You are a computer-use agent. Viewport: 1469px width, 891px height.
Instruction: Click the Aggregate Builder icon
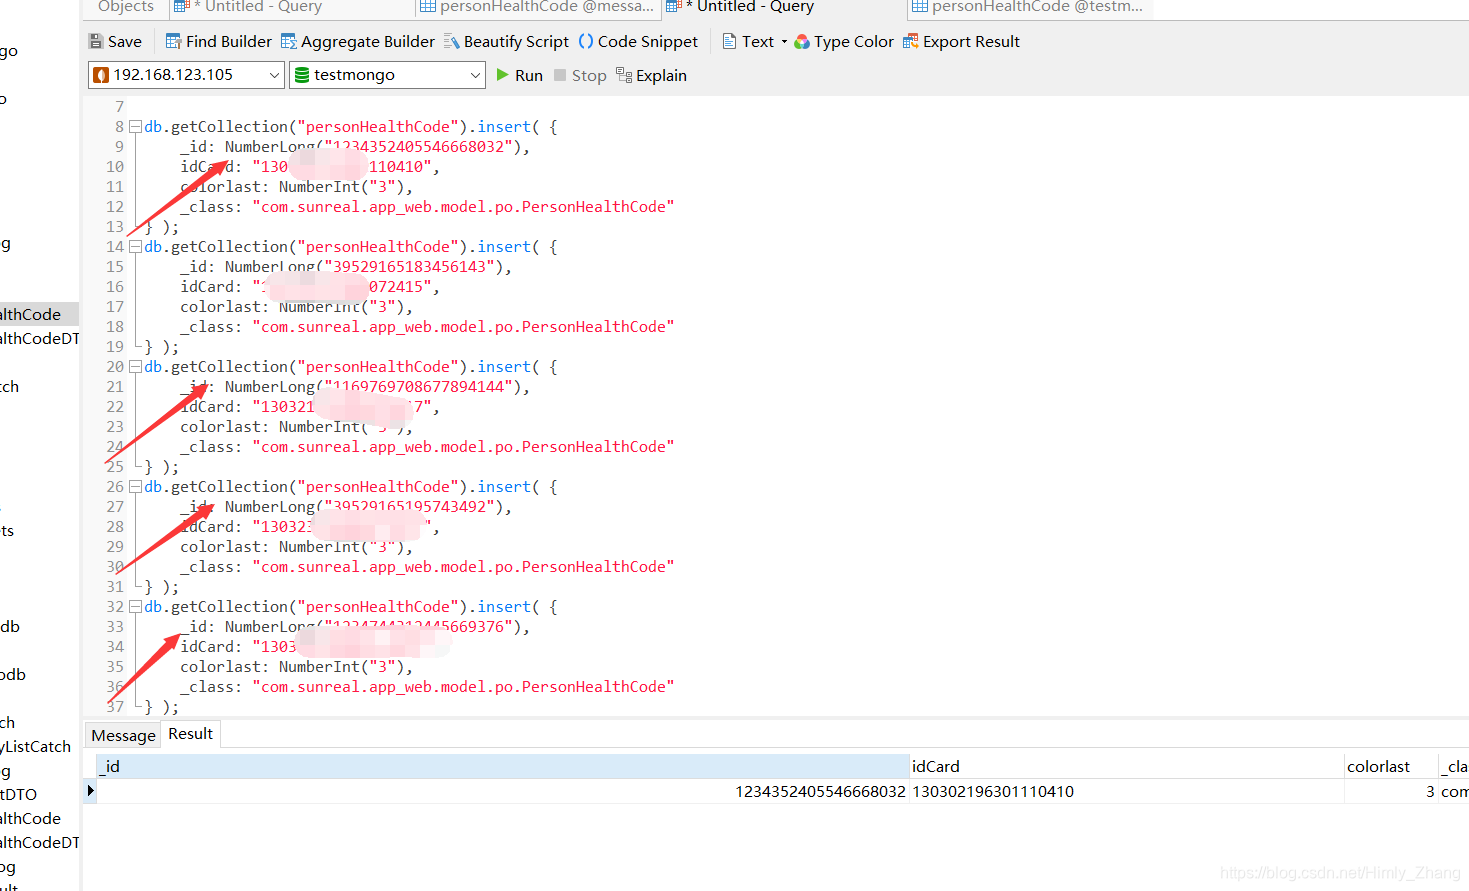(288, 41)
